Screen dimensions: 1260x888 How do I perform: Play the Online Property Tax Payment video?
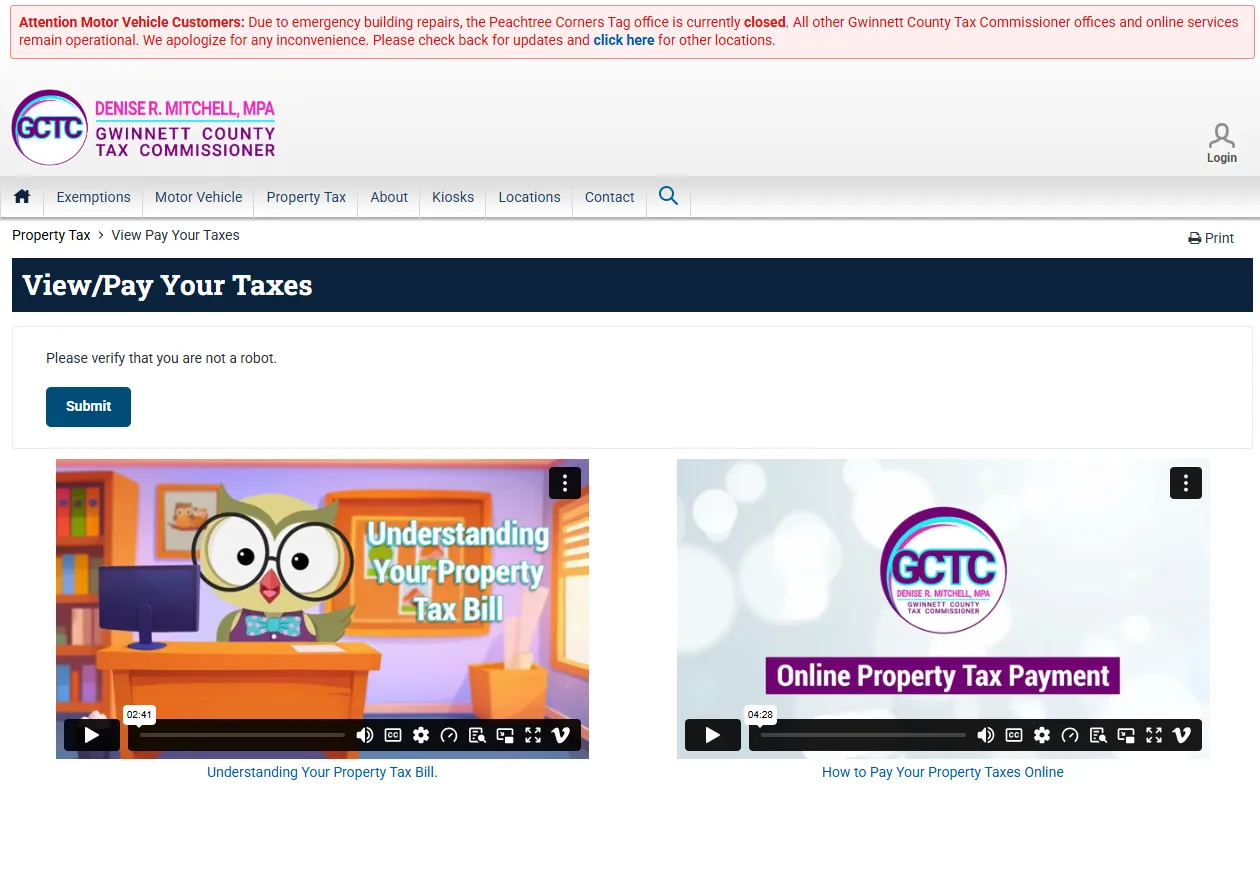tap(713, 735)
